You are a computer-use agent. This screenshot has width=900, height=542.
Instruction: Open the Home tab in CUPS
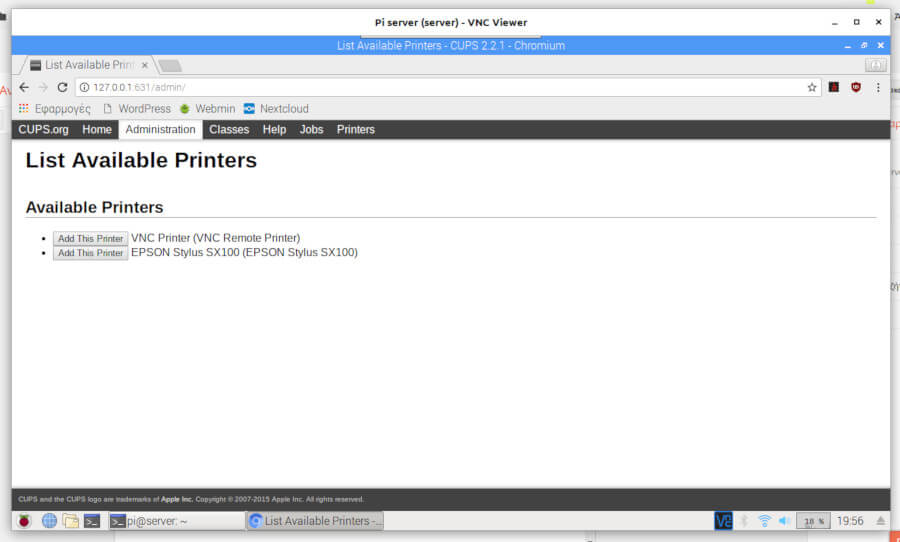[96, 130]
